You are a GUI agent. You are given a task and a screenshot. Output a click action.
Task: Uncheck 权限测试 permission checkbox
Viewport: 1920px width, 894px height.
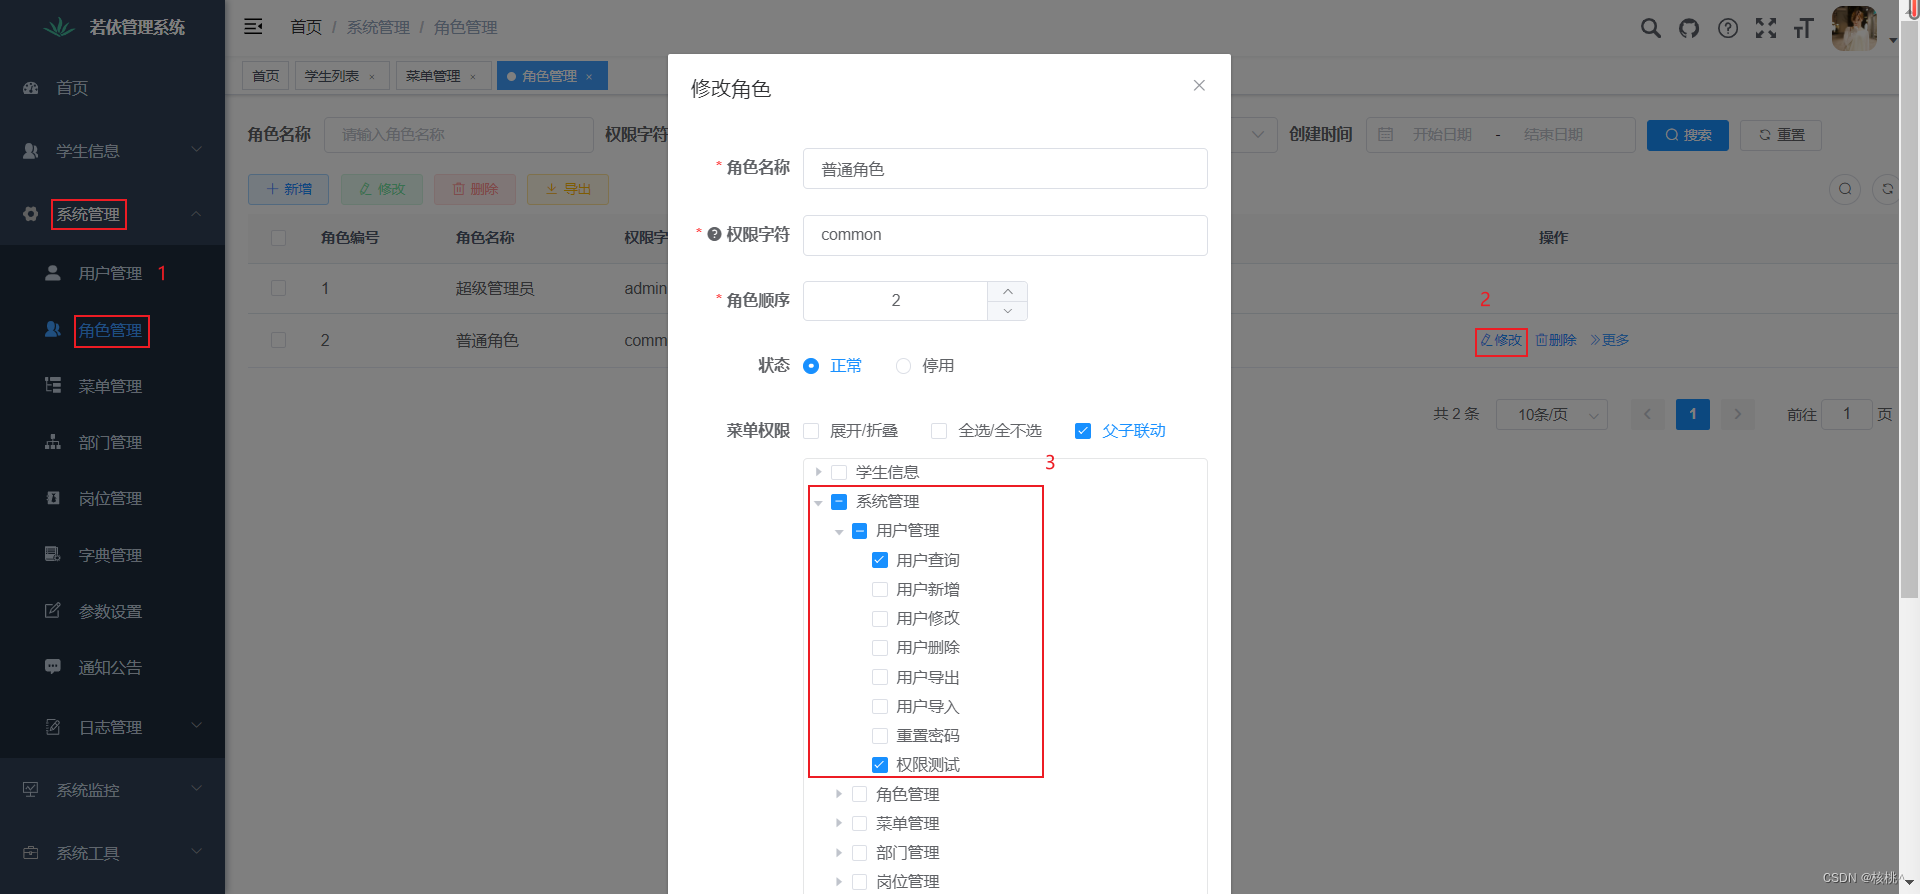point(880,765)
